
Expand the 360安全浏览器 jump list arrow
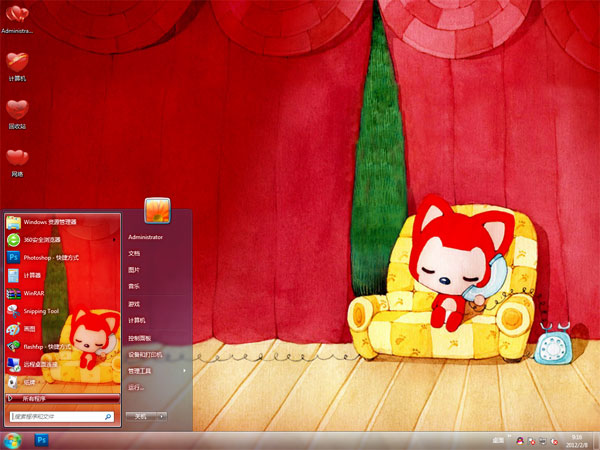click(114, 240)
